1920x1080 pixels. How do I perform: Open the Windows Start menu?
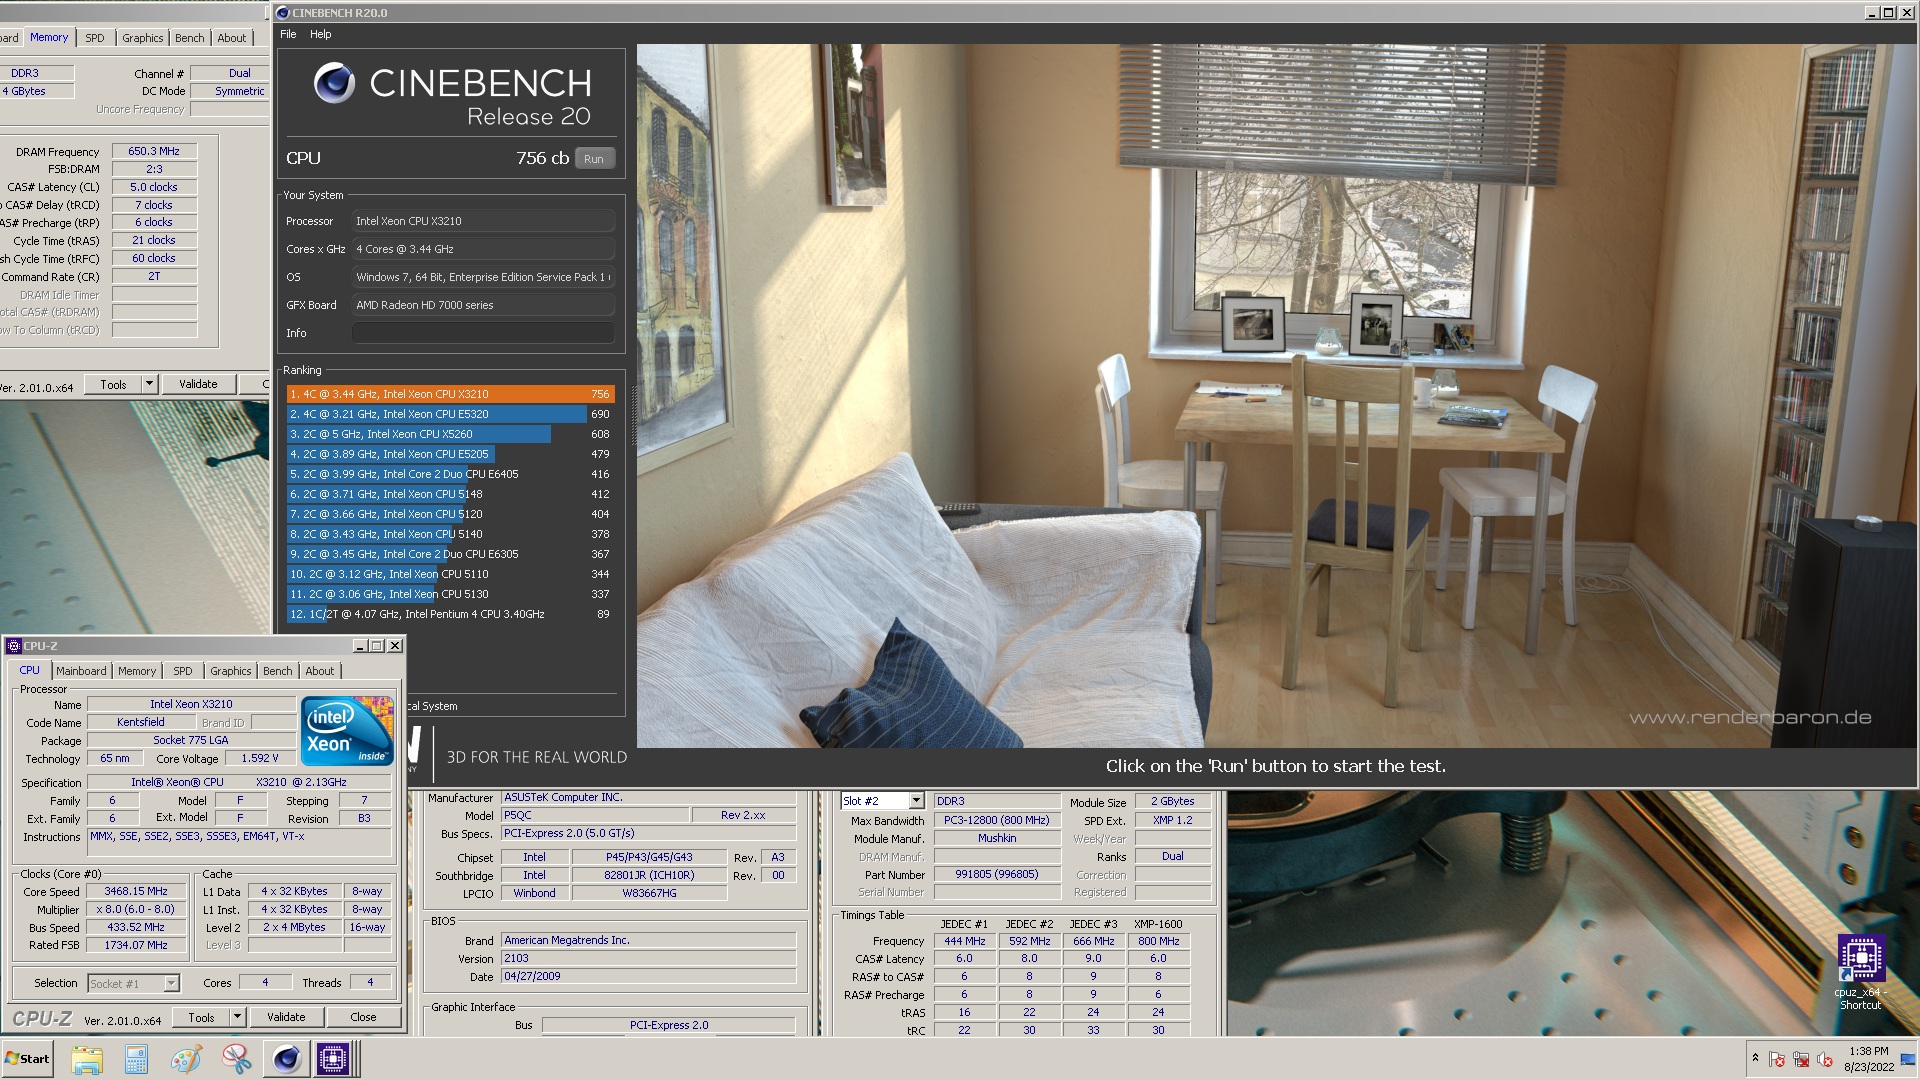pyautogui.click(x=28, y=1059)
